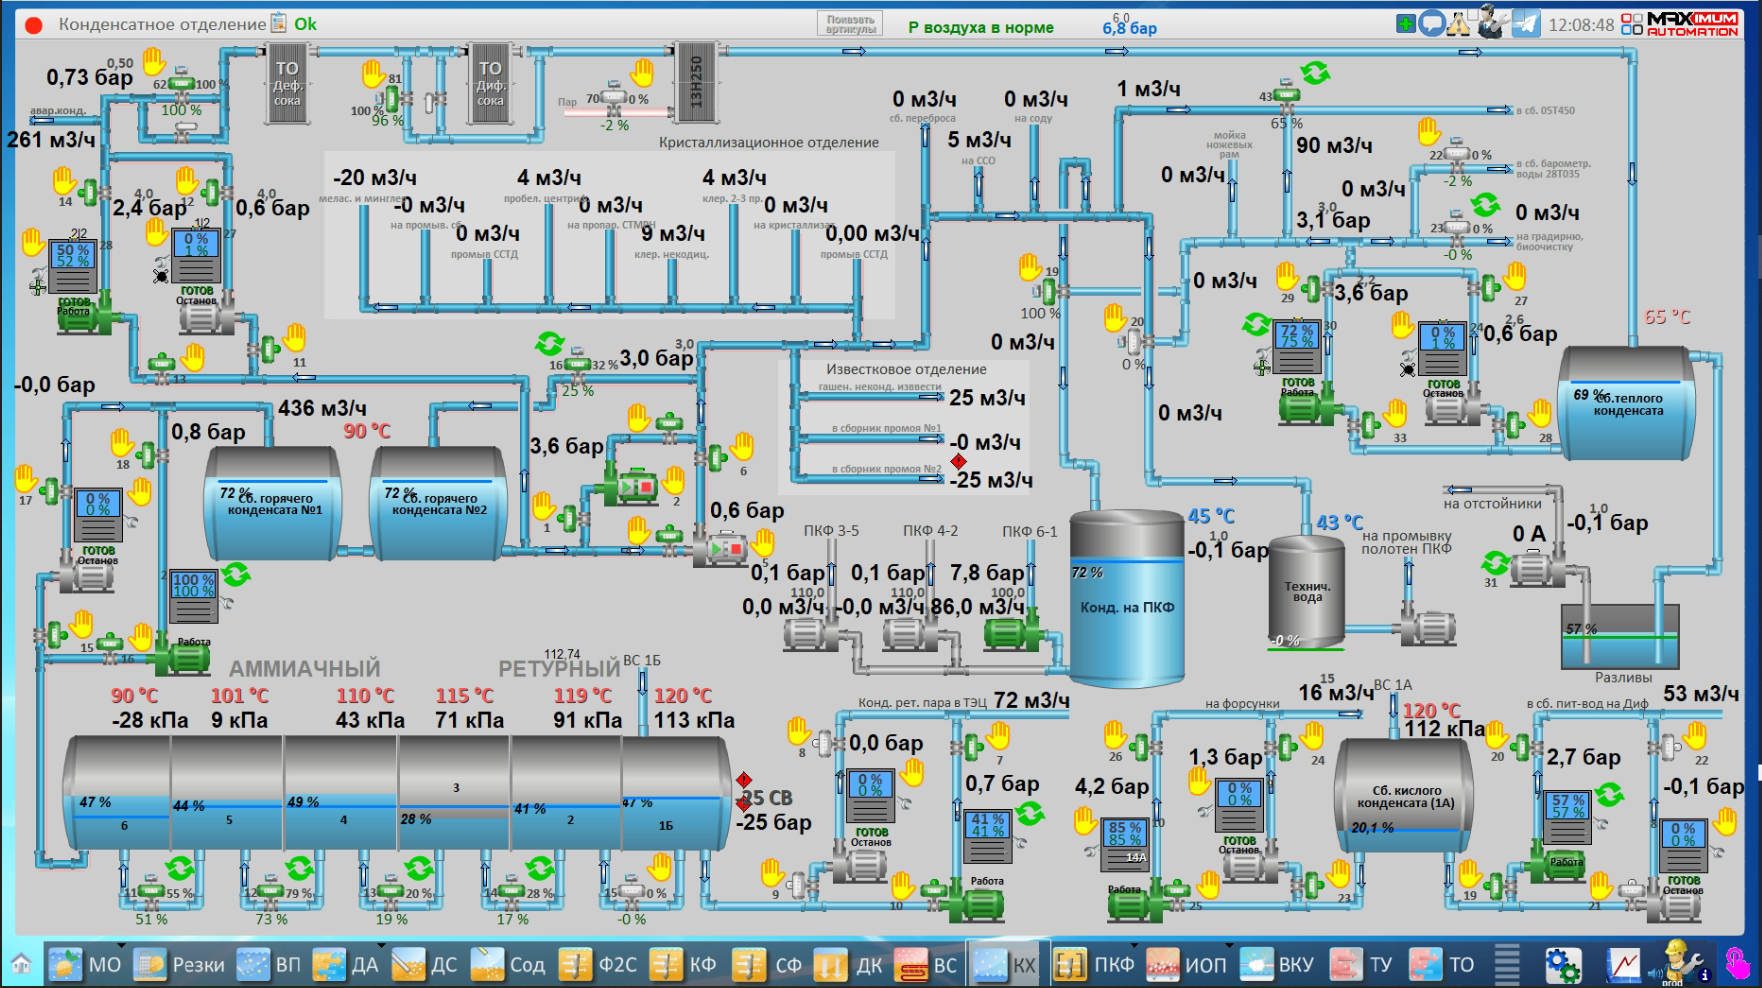Screen dimensions: 1762x988
Task: Click the ТО Деф. сока heat exchanger
Action: pyautogui.click(x=287, y=85)
